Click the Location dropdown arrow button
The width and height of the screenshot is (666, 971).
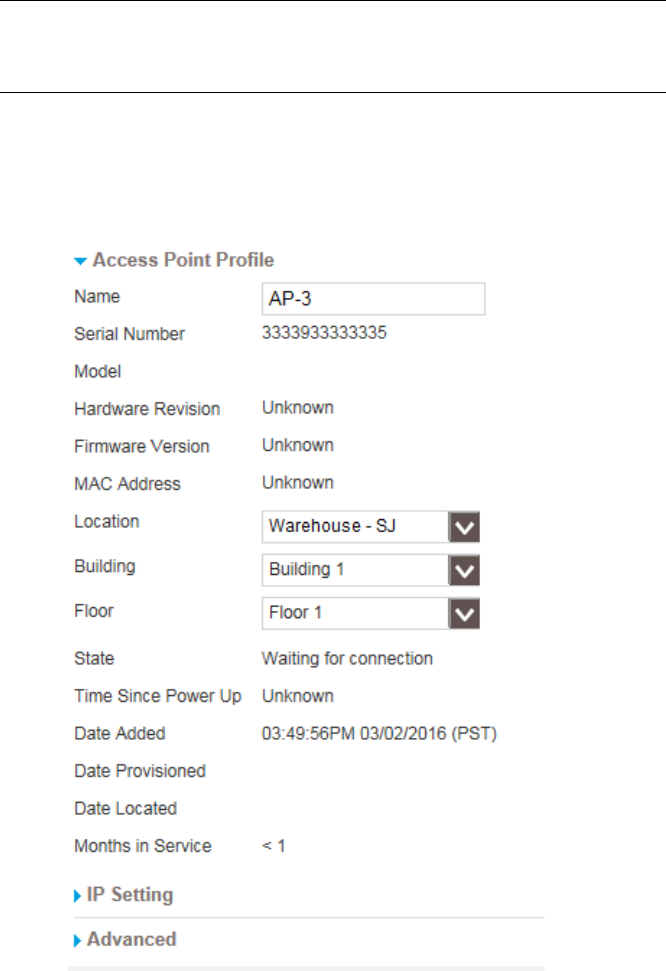point(464,525)
